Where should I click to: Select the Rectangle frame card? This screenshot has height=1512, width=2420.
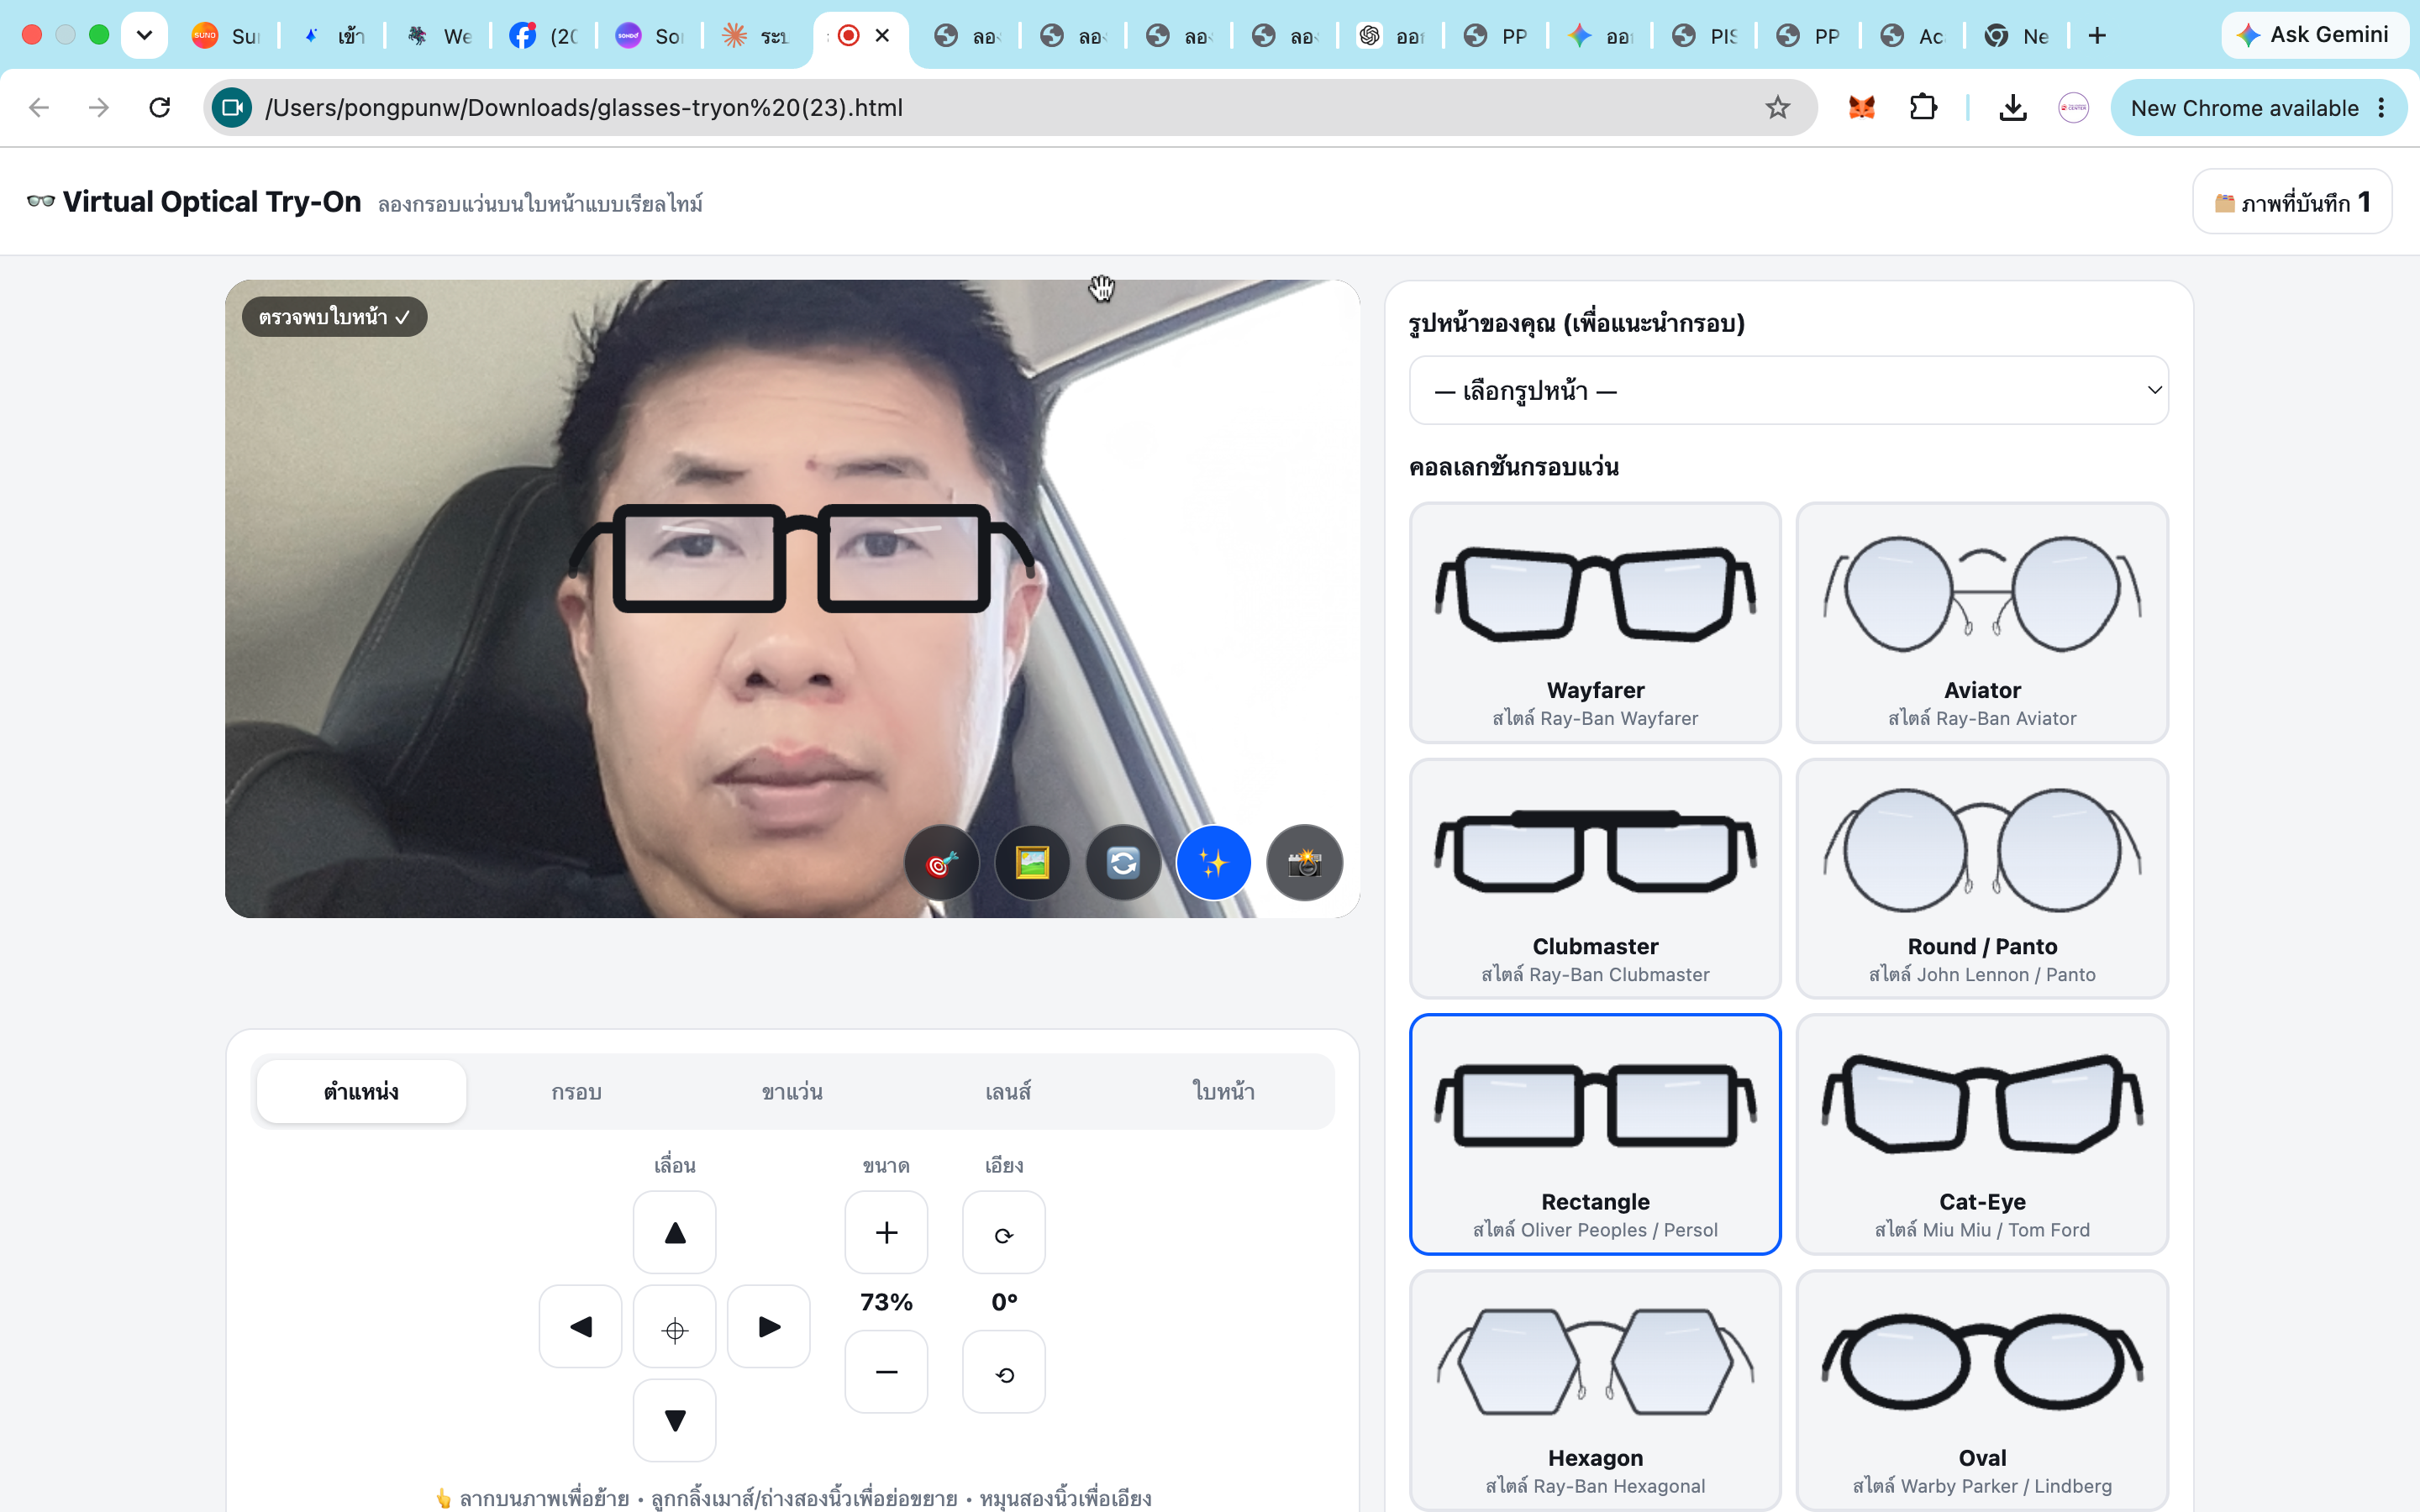click(x=1595, y=1134)
